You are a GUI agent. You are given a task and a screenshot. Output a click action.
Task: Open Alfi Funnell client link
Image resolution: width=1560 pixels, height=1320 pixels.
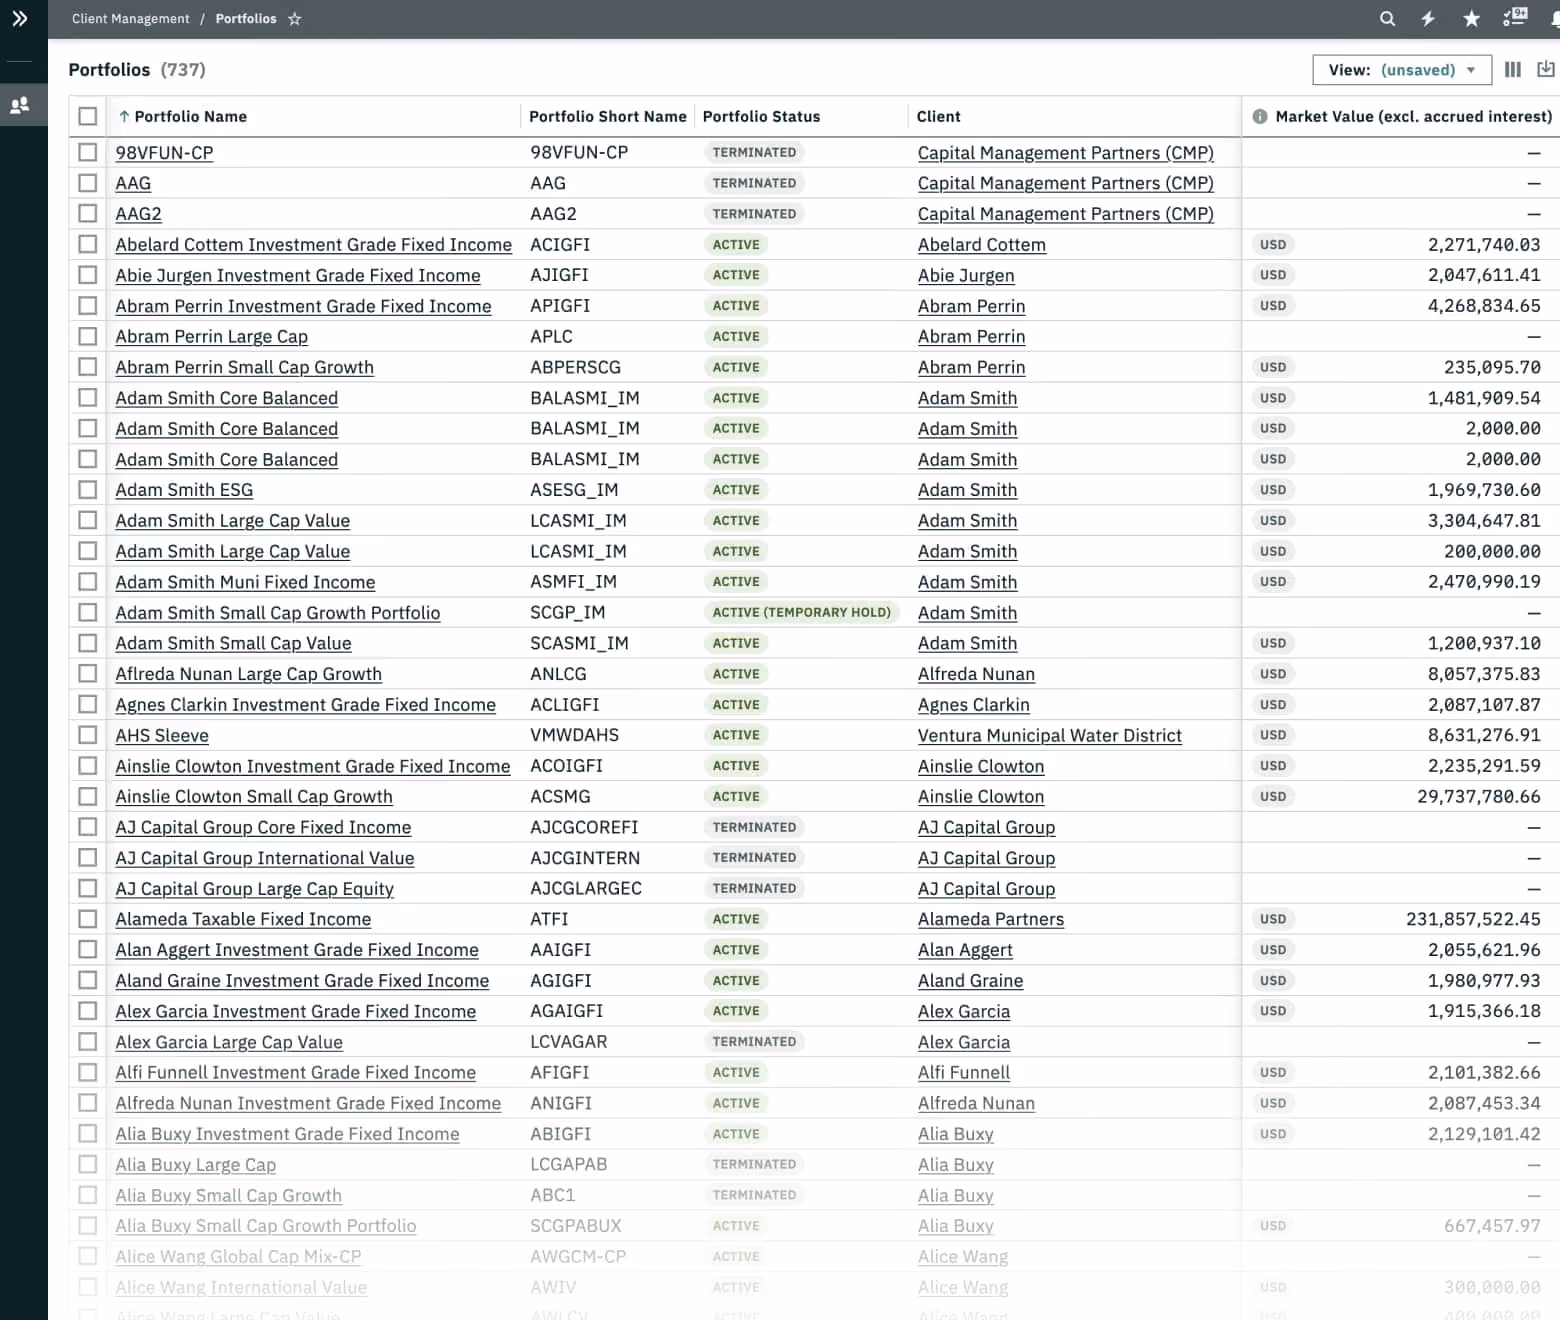pyautogui.click(x=964, y=1073)
